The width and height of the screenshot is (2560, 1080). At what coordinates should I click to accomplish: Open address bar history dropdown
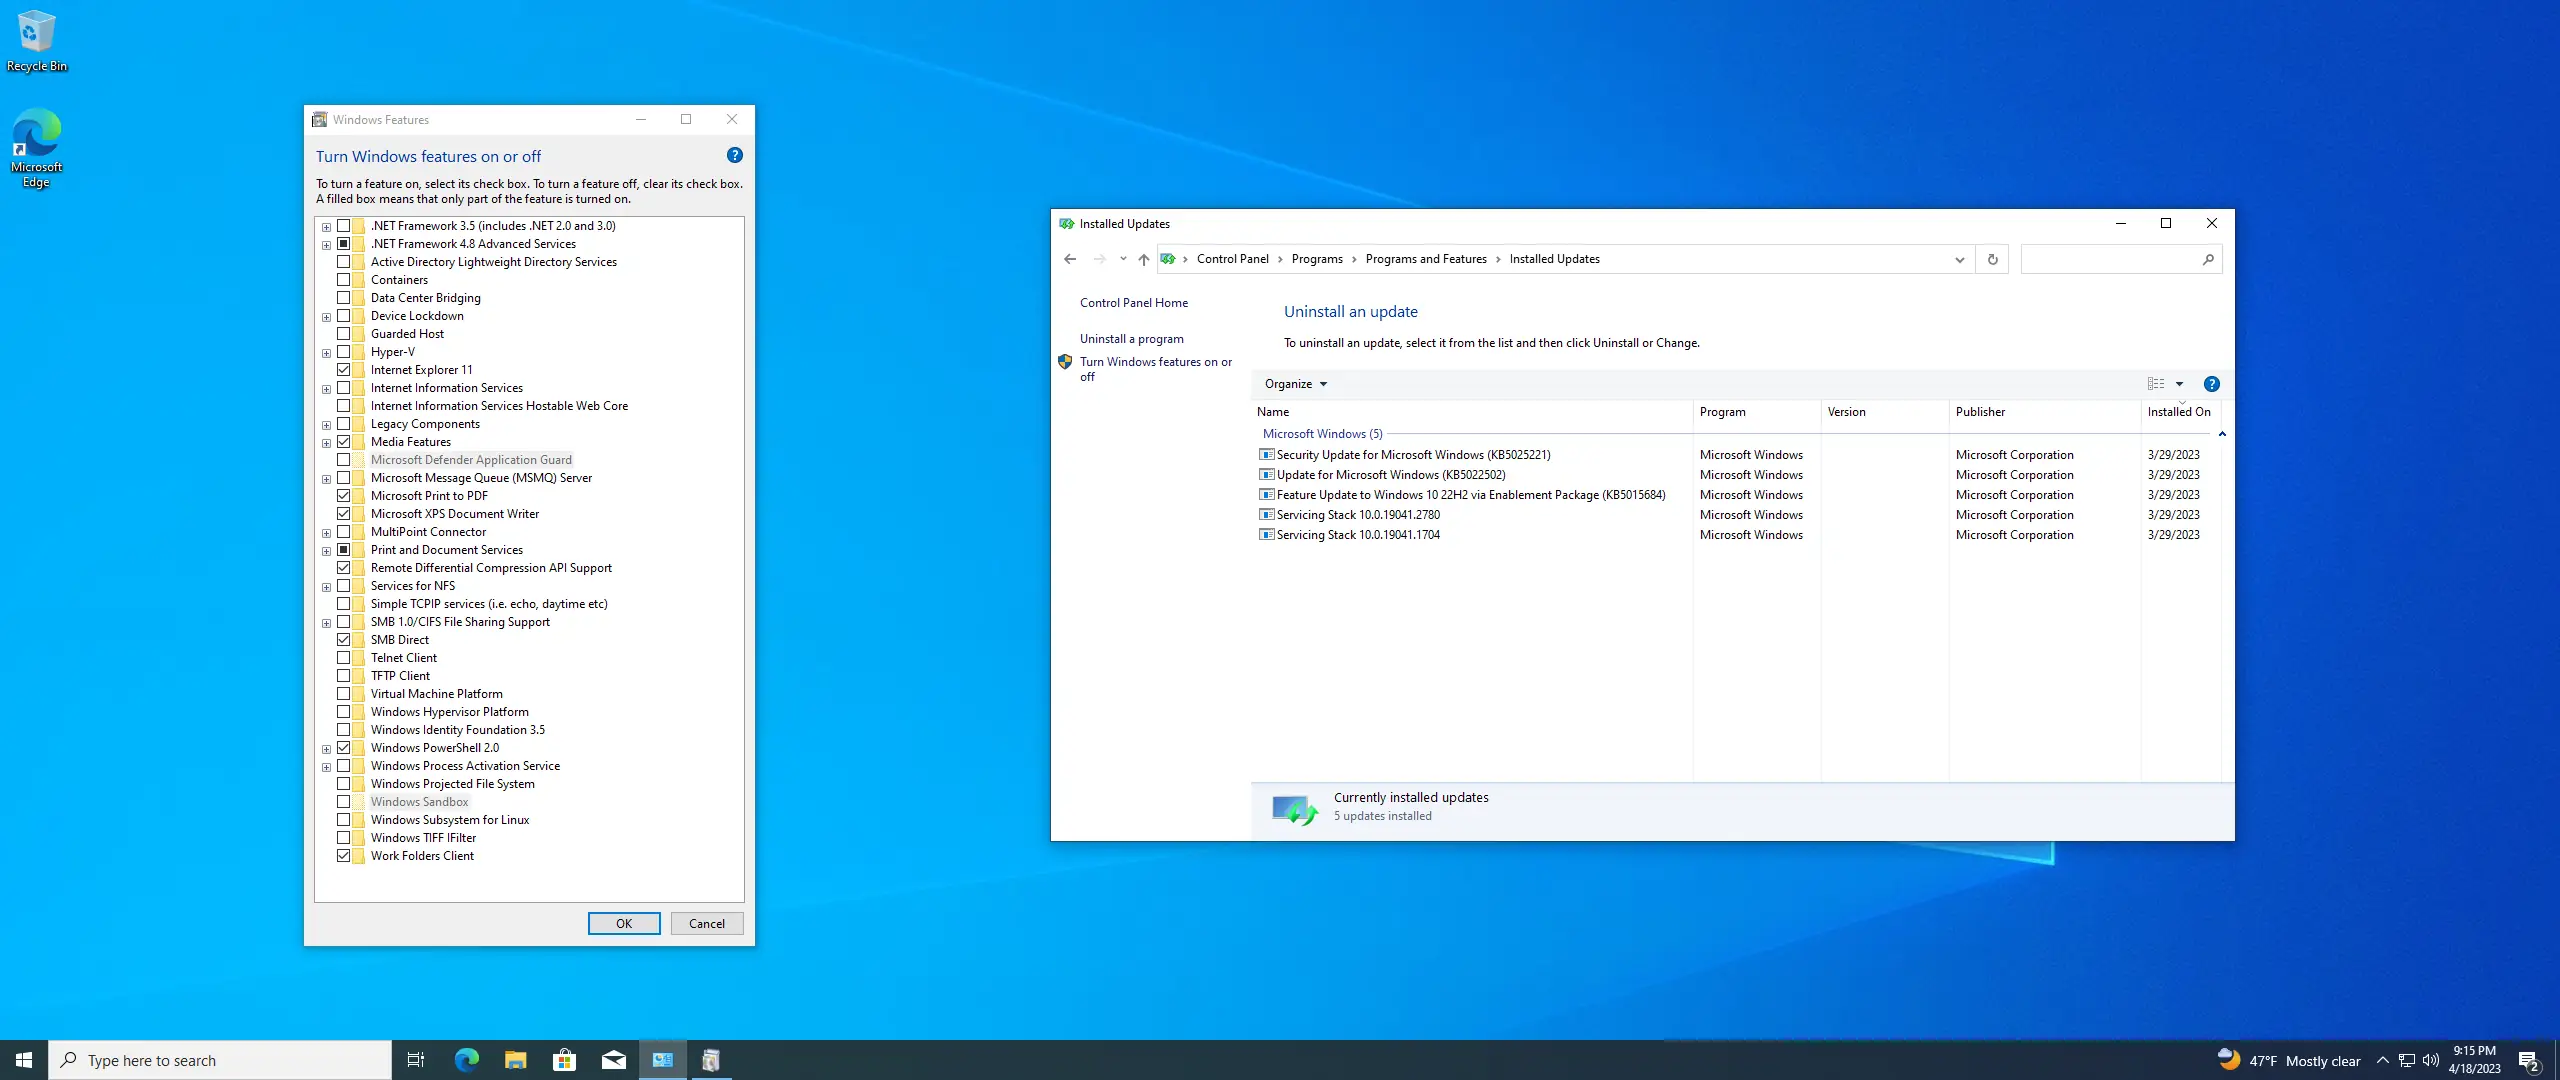tap(1959, 259)
